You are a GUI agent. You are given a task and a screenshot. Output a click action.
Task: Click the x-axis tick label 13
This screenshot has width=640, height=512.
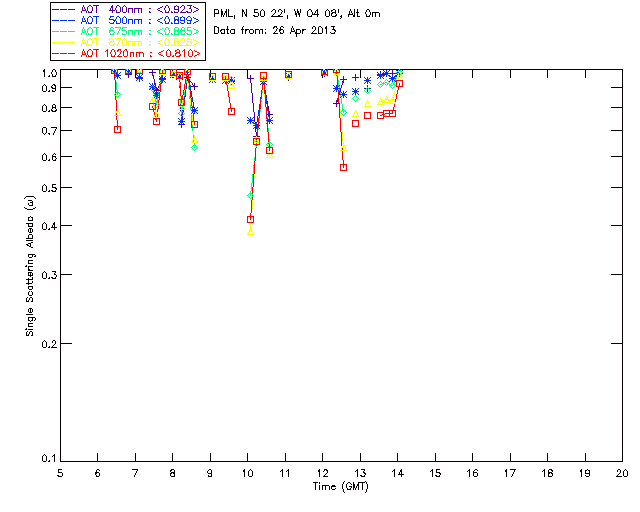(360, 473)
